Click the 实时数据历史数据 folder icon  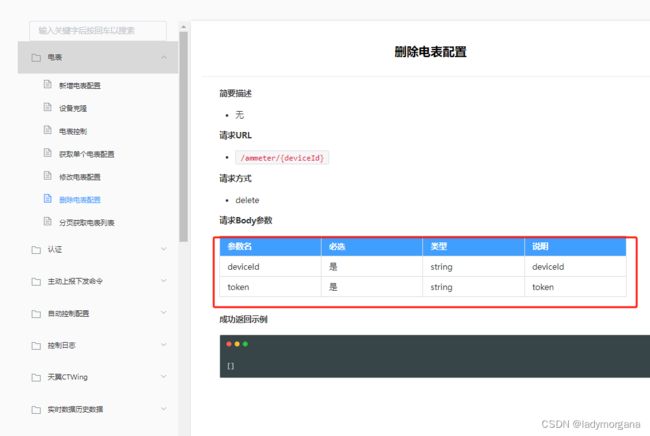(x=36, y=409)
